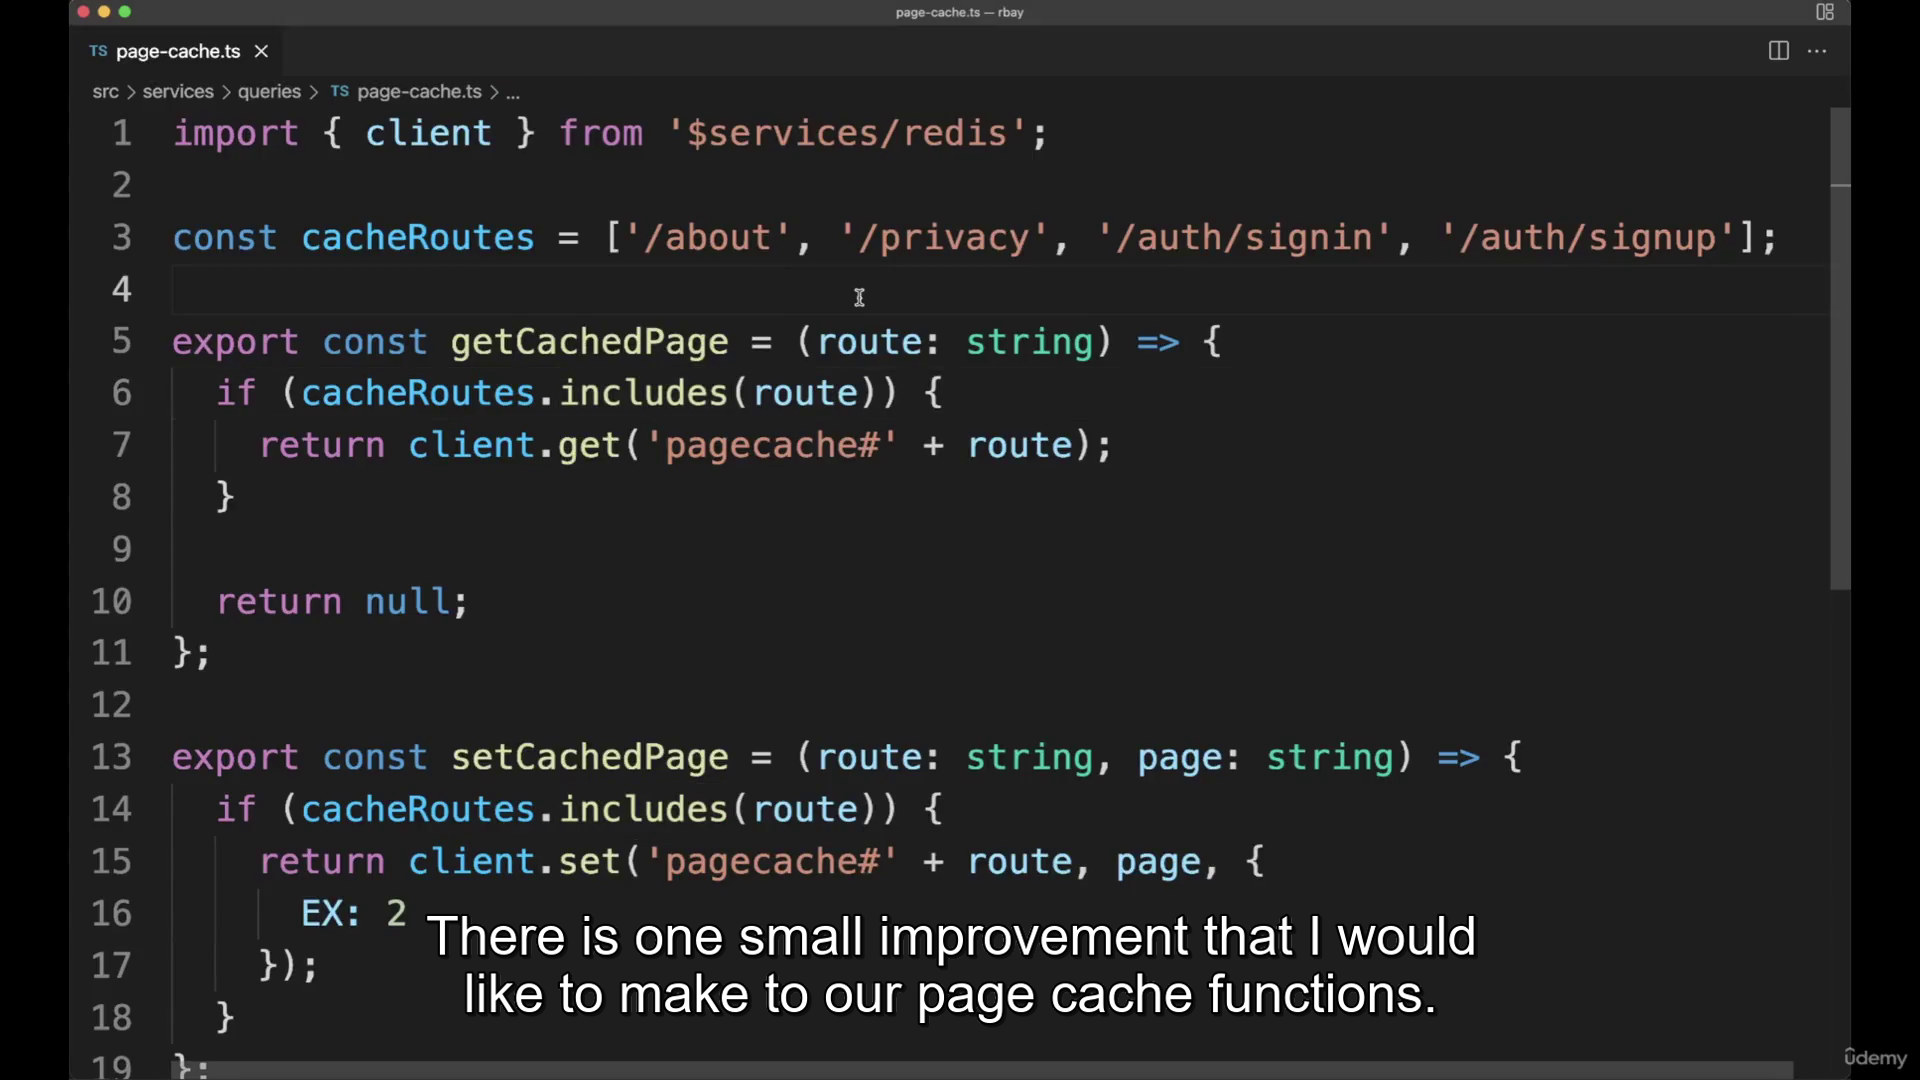Screen dimensions: 1920x1080
Task: Expand the breadcrumb ellipsis symbol list
Action: tap(513, 93)
